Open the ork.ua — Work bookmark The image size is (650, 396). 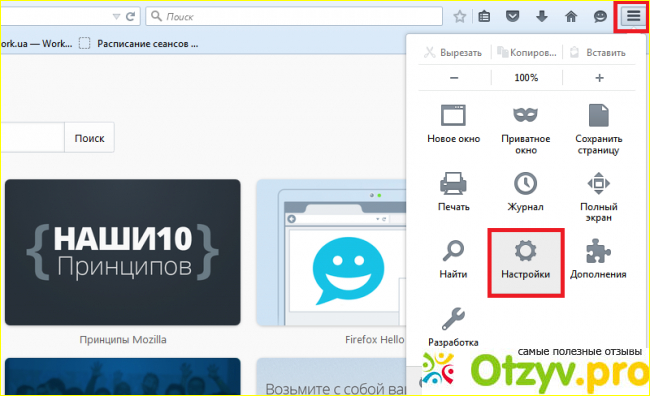click(36, 44)
